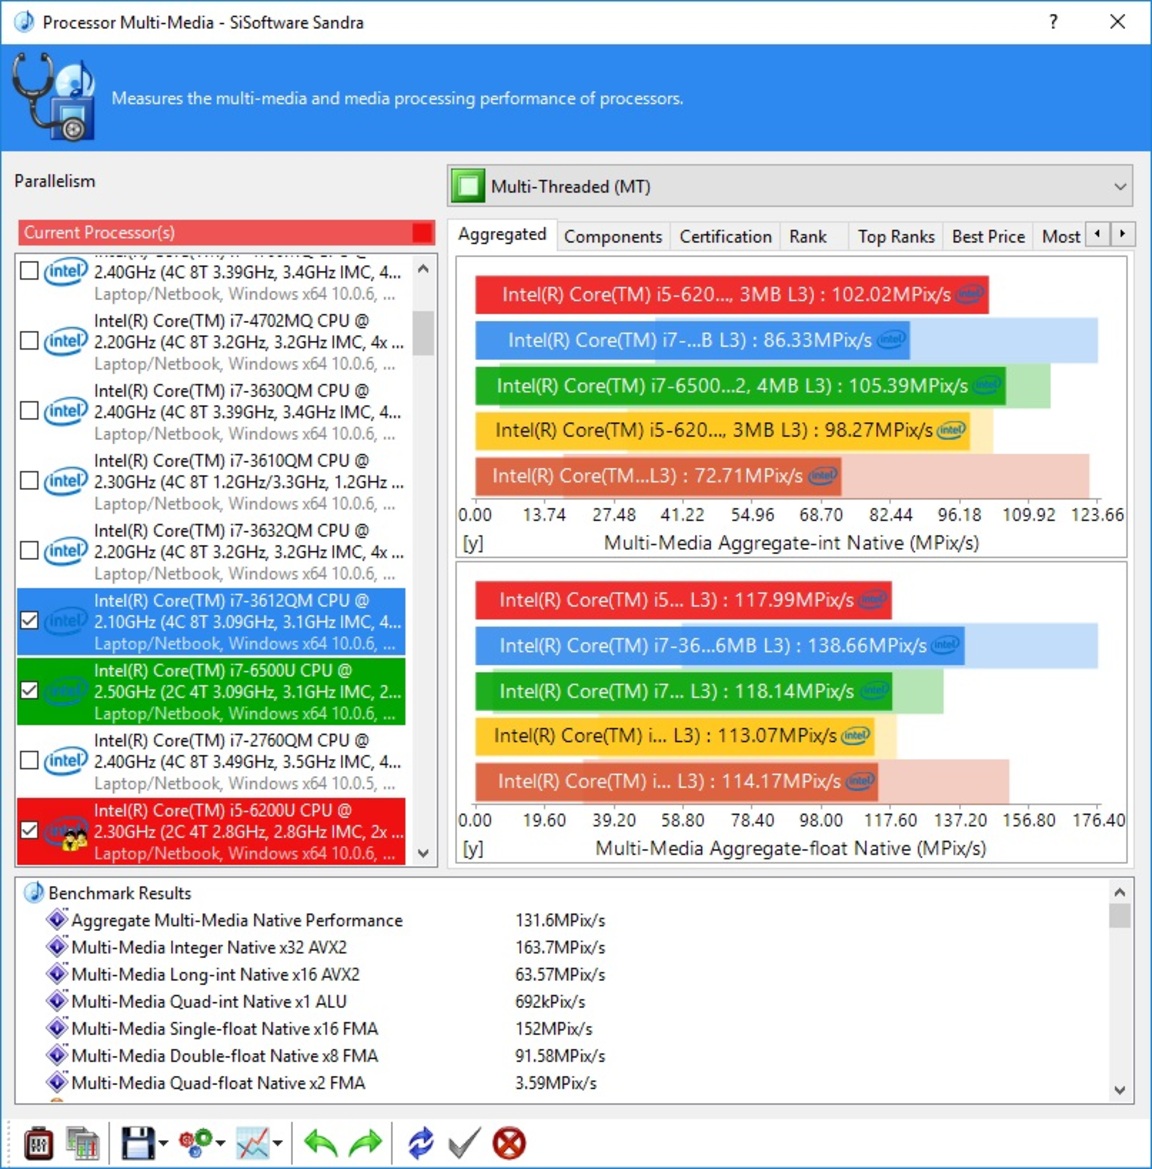Click the diamond icon beside Aggregate Multi-Media Native Performance
The image size is (1152, 1169).
(57, 919)
